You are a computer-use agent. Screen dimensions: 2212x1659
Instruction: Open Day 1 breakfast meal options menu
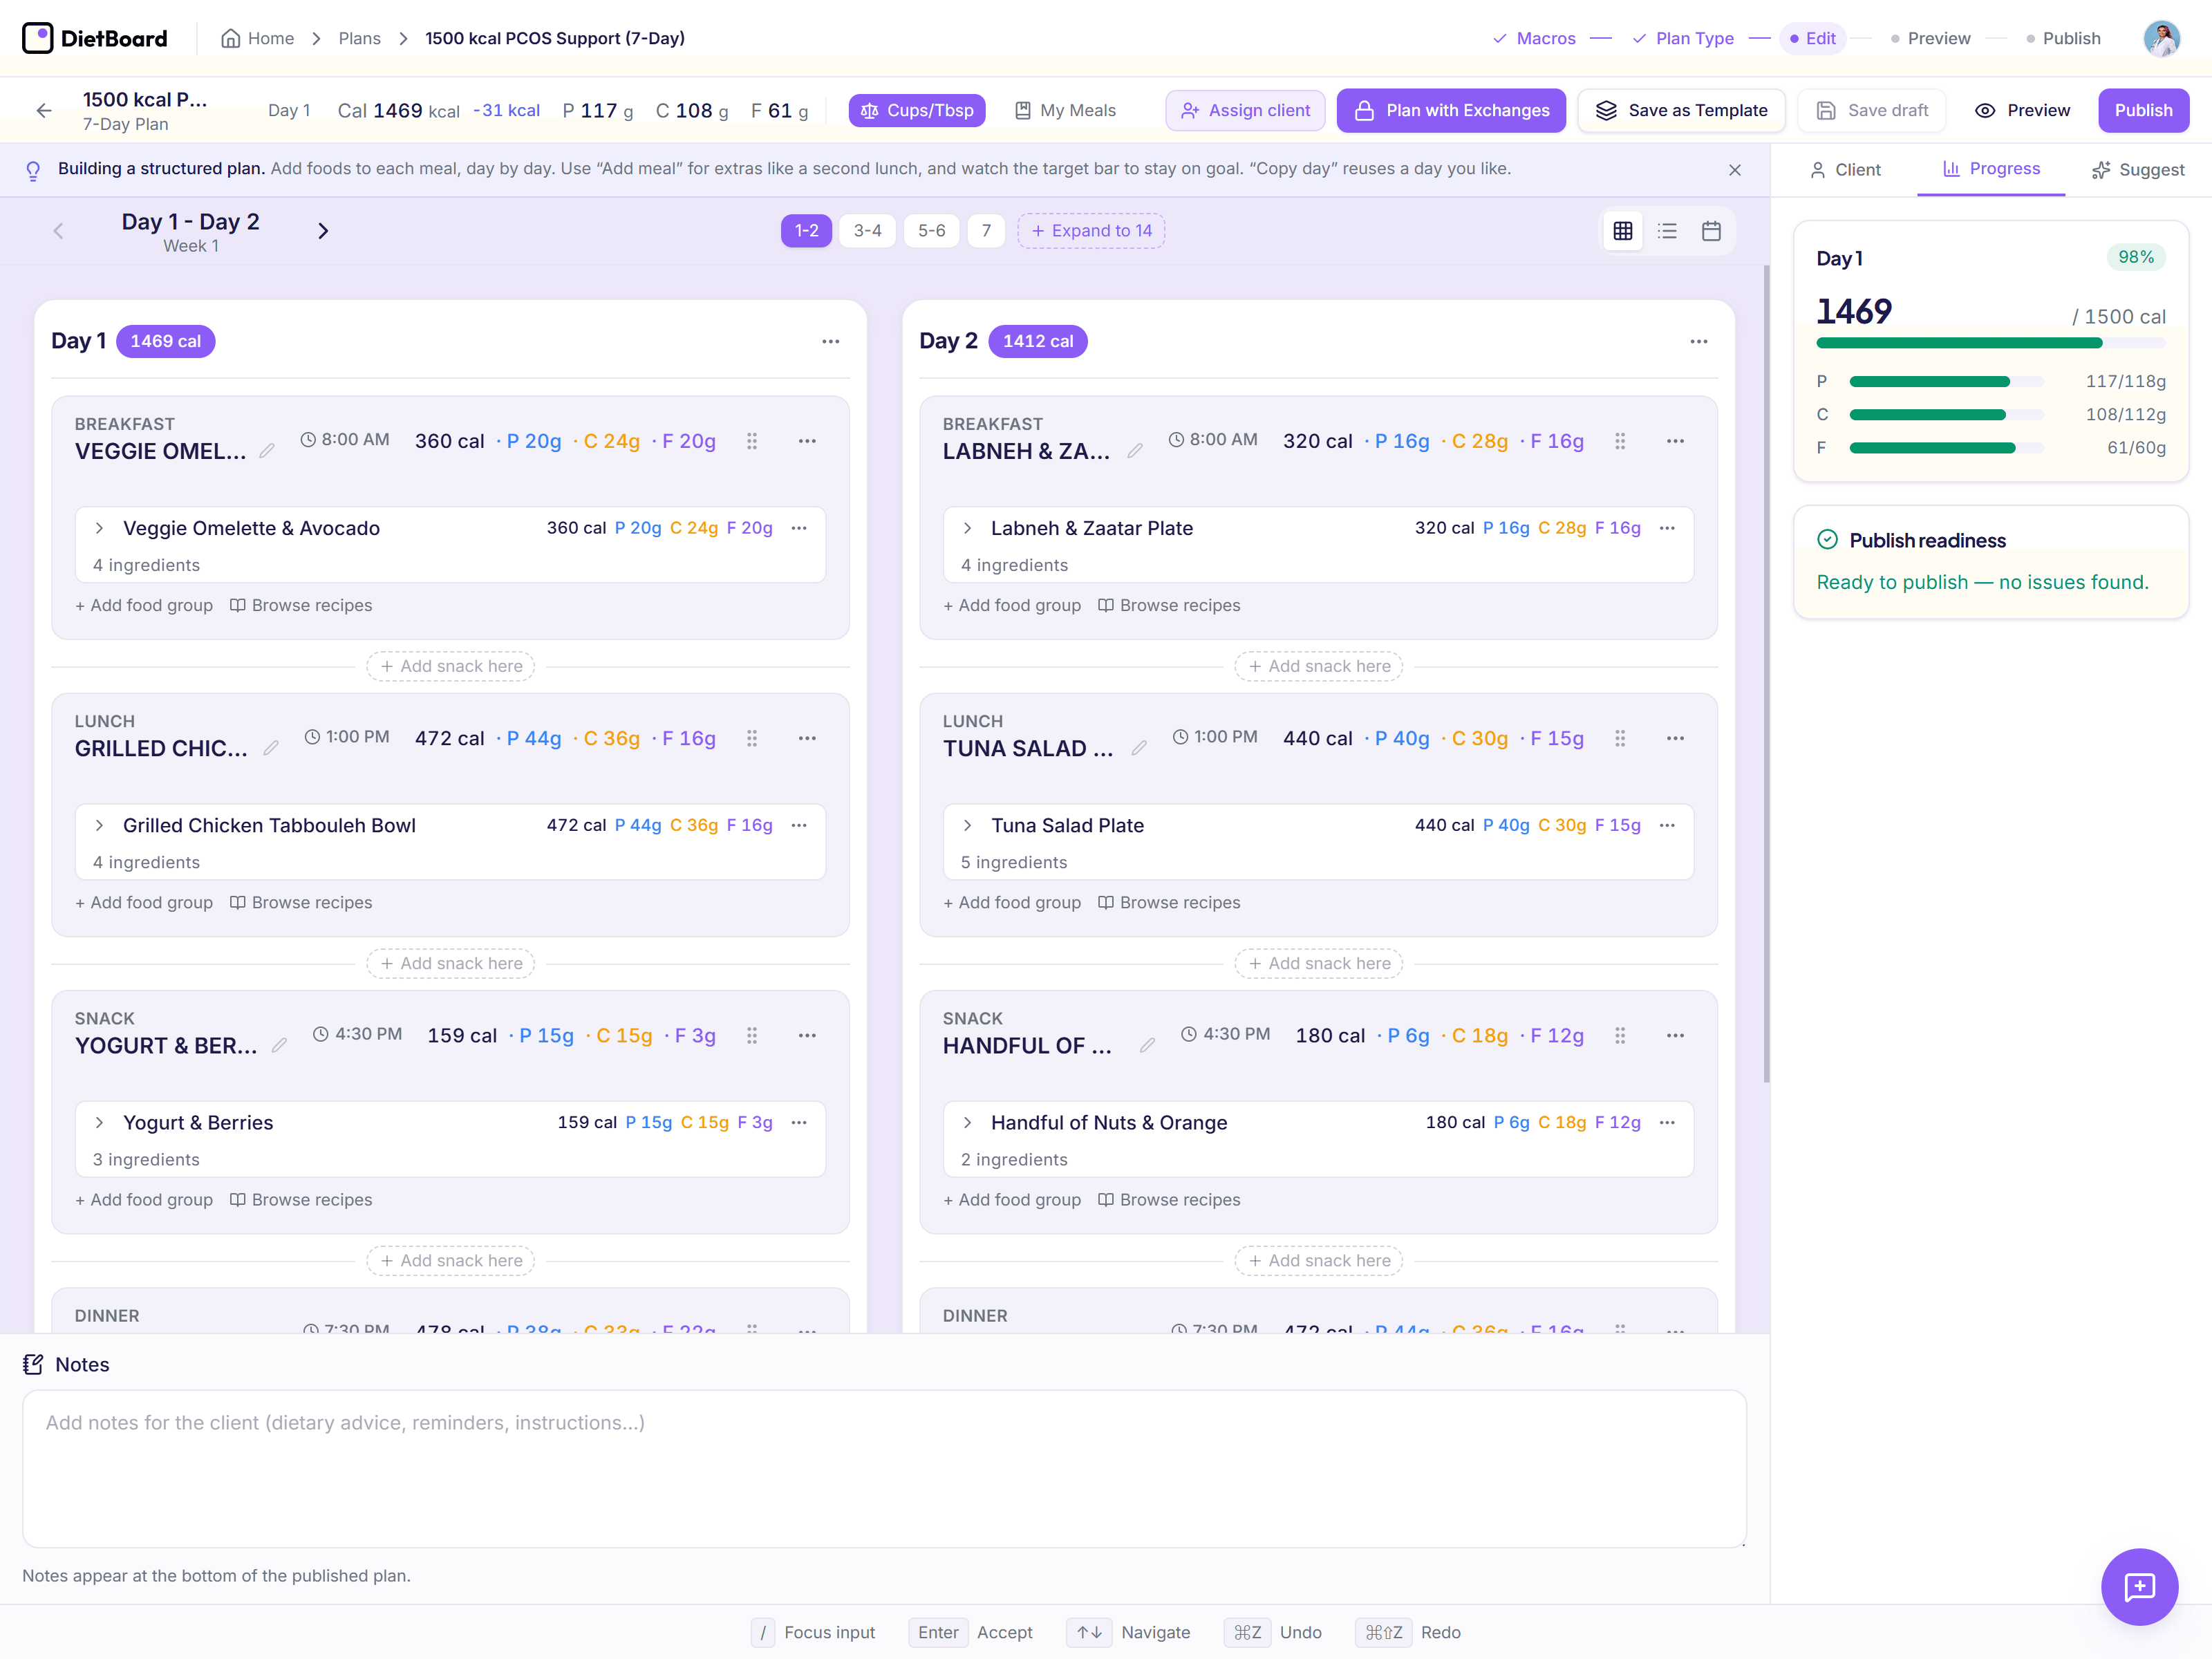(807, 441)
